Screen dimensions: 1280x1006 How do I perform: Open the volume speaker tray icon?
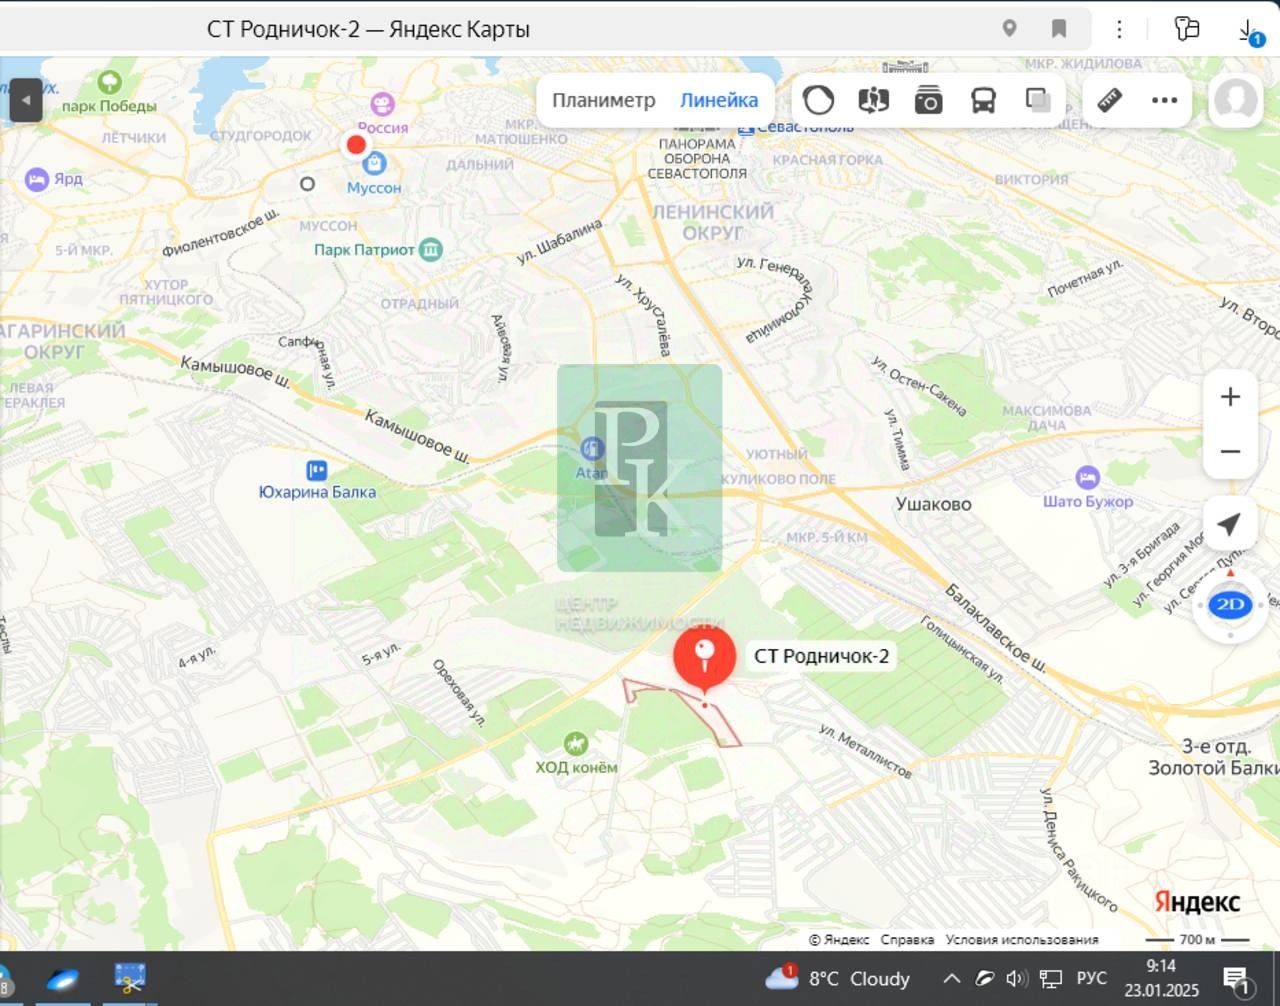1017,978
